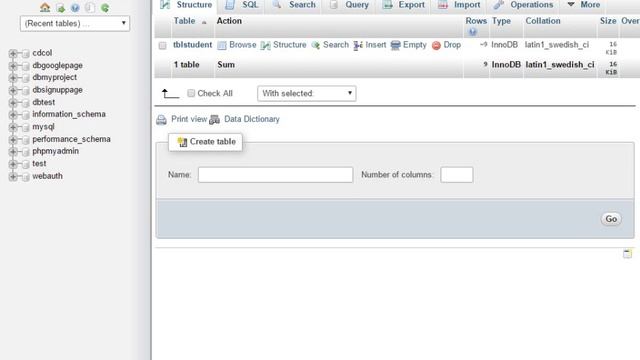The image size is (640, 360).
Task: Click the dbtest database icon
Action: click(25, 102)
